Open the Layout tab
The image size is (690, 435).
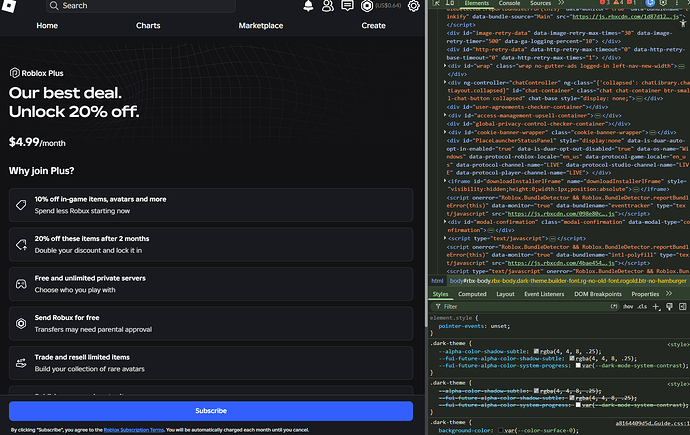coord(505,294)
